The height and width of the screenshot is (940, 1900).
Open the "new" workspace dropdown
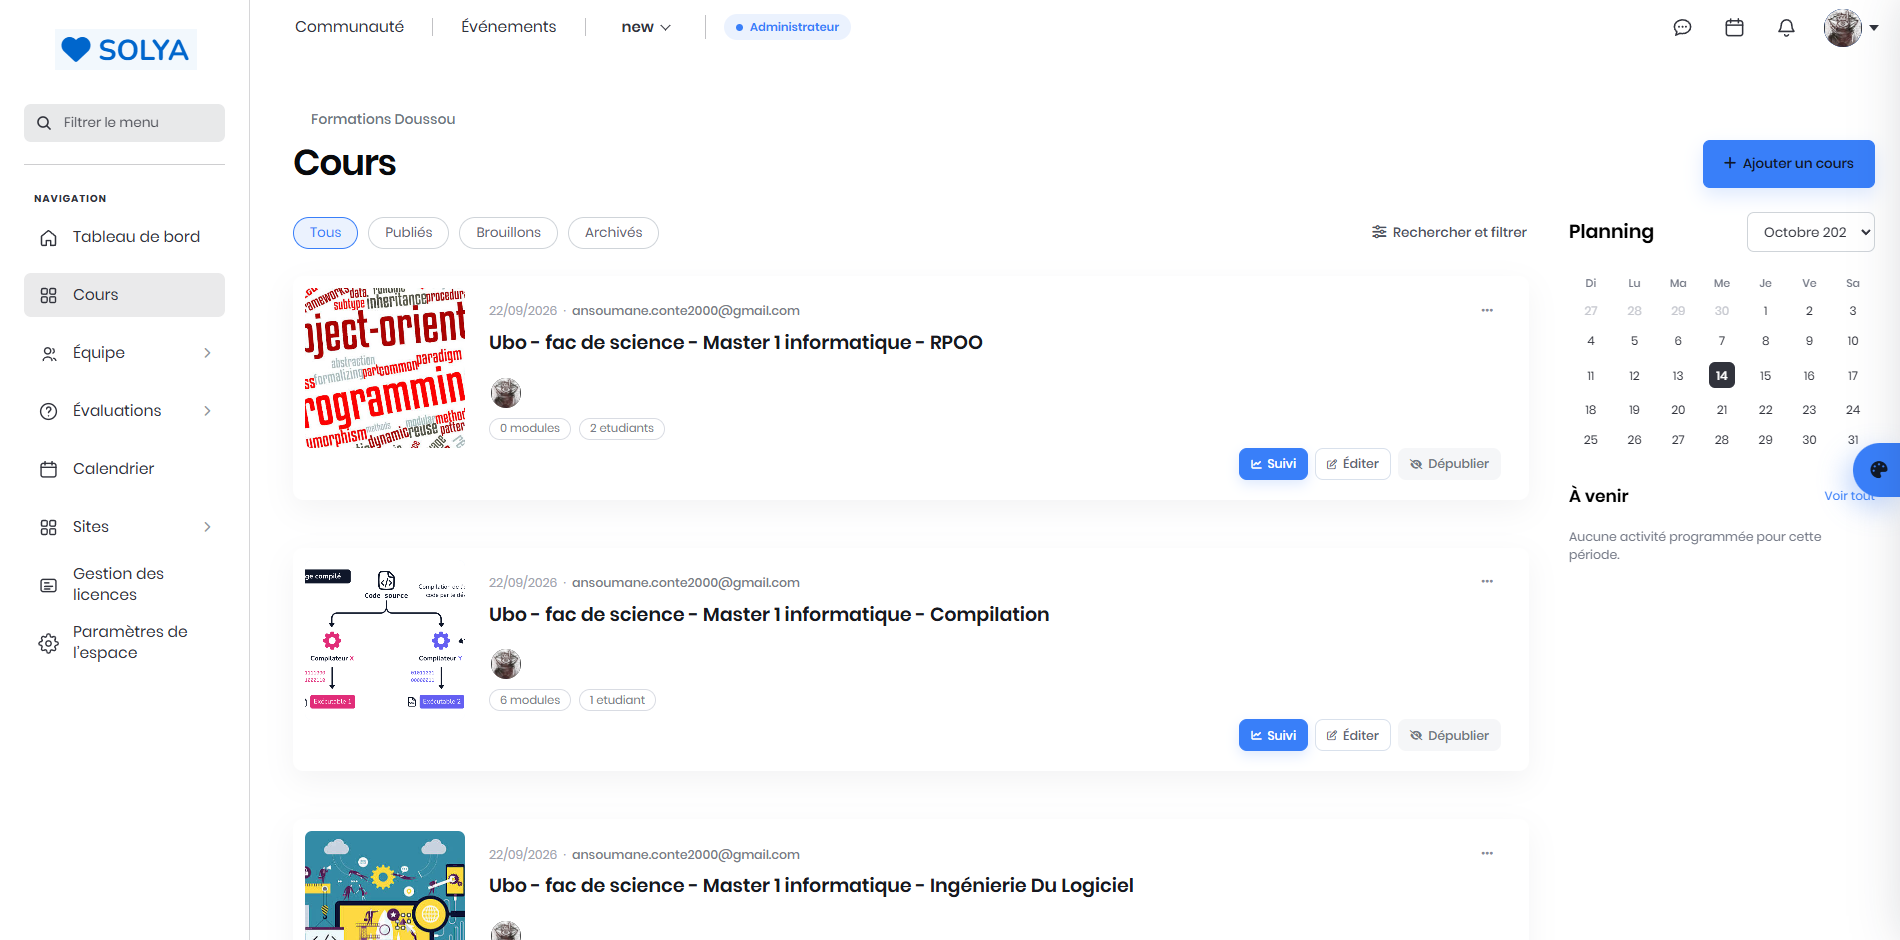[646, 27]
